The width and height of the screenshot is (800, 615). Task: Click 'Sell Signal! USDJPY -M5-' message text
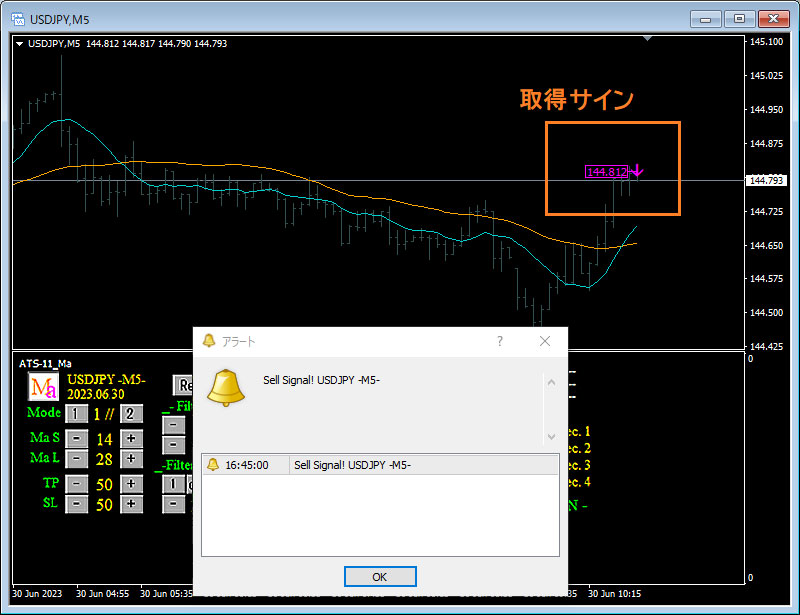click(x=321, y=380)
